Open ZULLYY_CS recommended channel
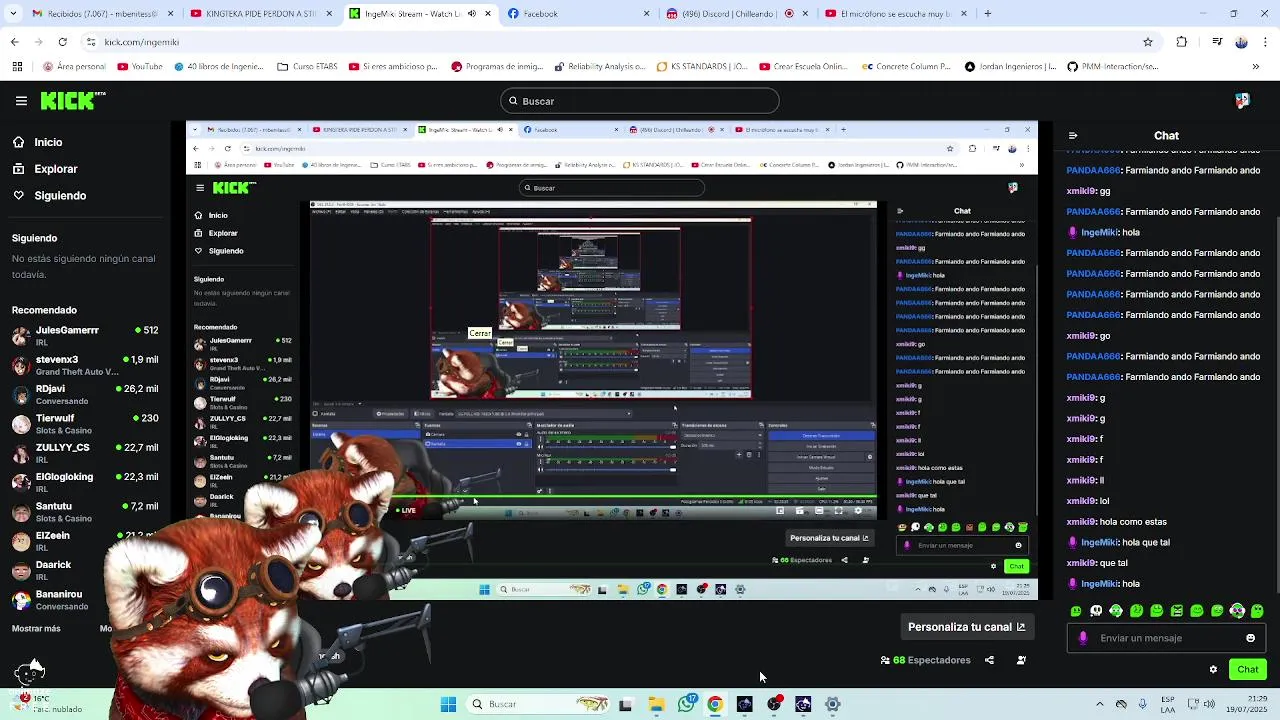The image size is (1280, 720). (85, 453)
